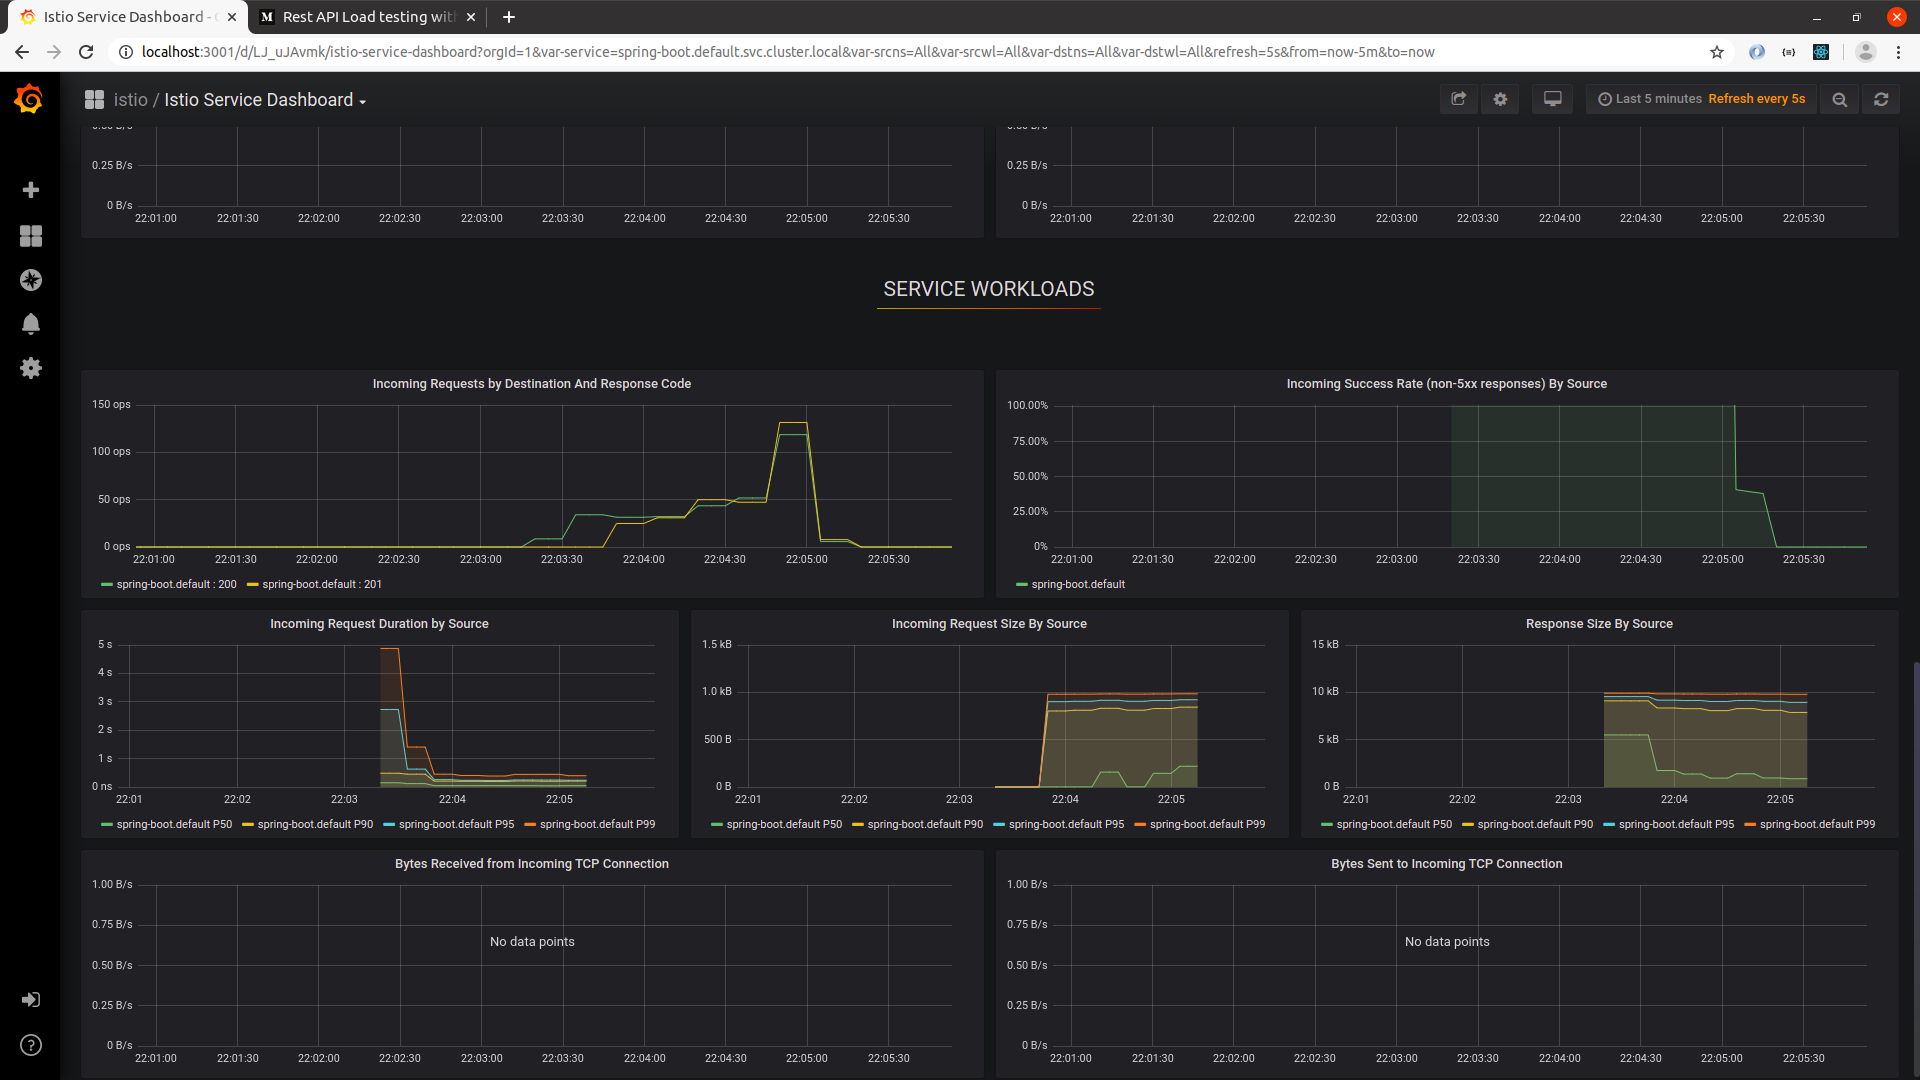
Task: Go forward with browser forward arrow
Action: point(54,52)
